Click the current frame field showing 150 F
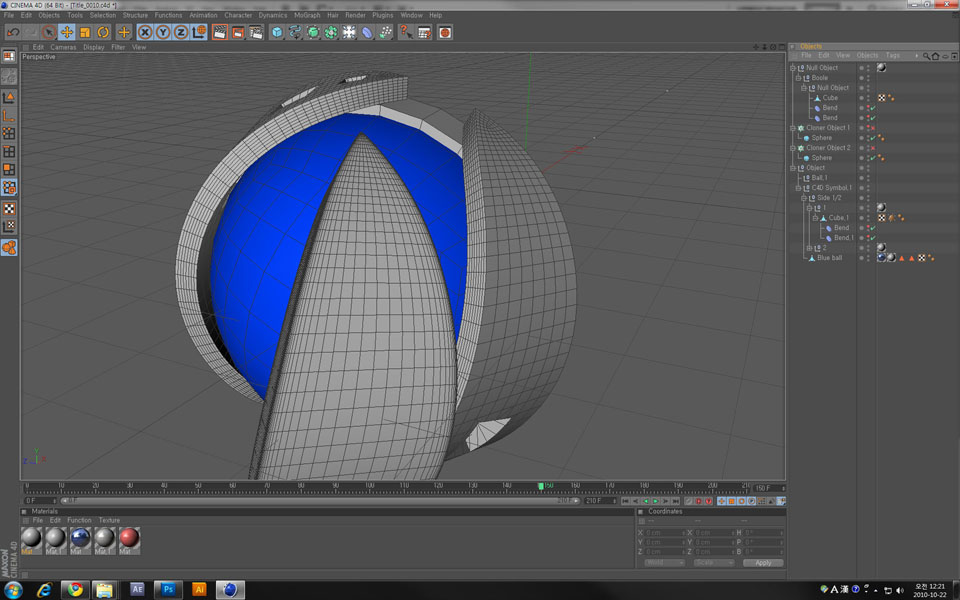Image resolution: width=960 pixels, height=600 pixels. tap(768, 489)
